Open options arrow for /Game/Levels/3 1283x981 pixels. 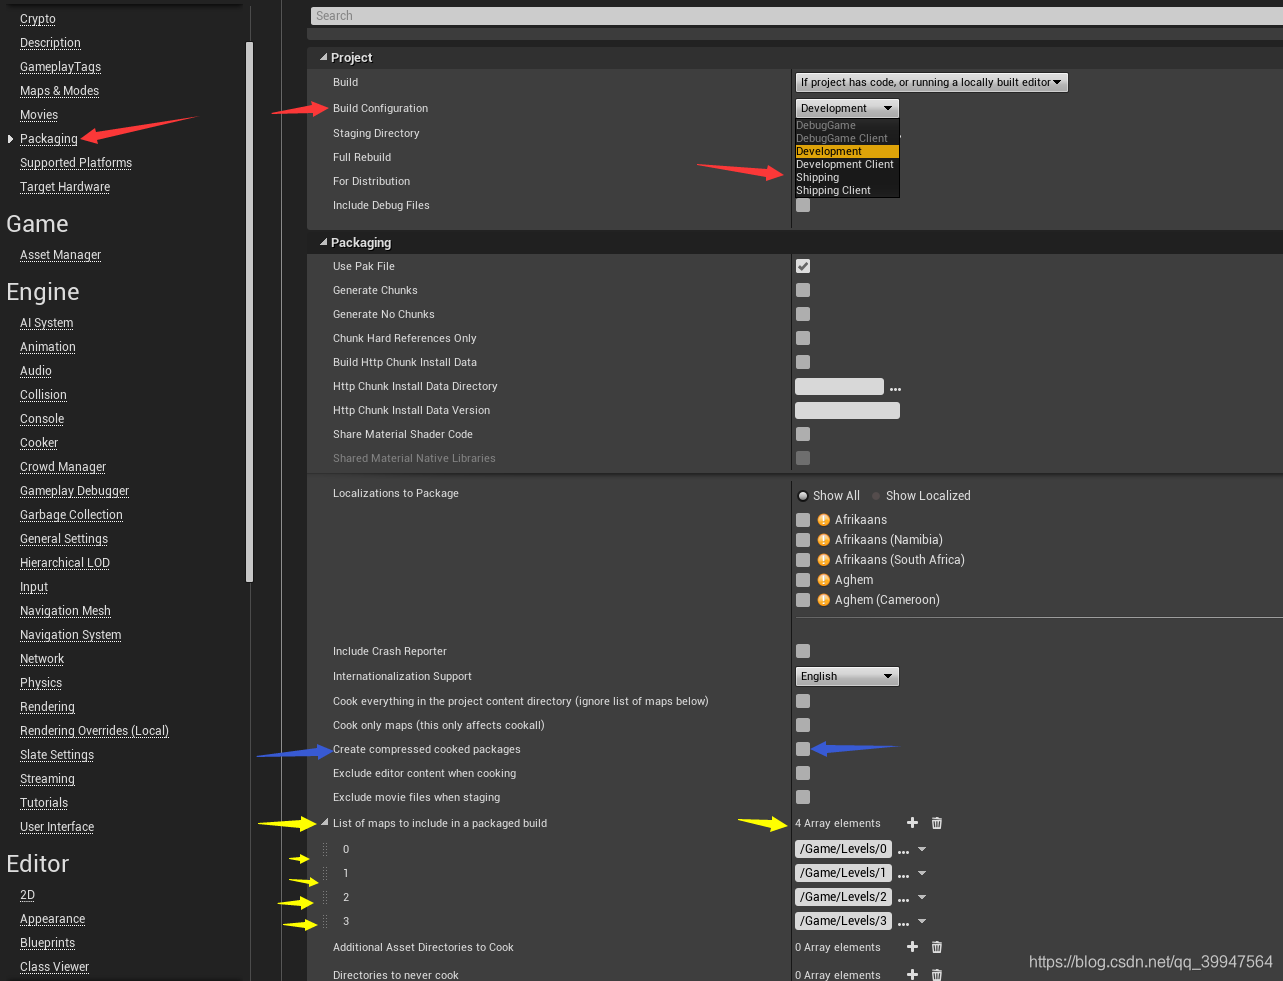(x=922, y=921)
